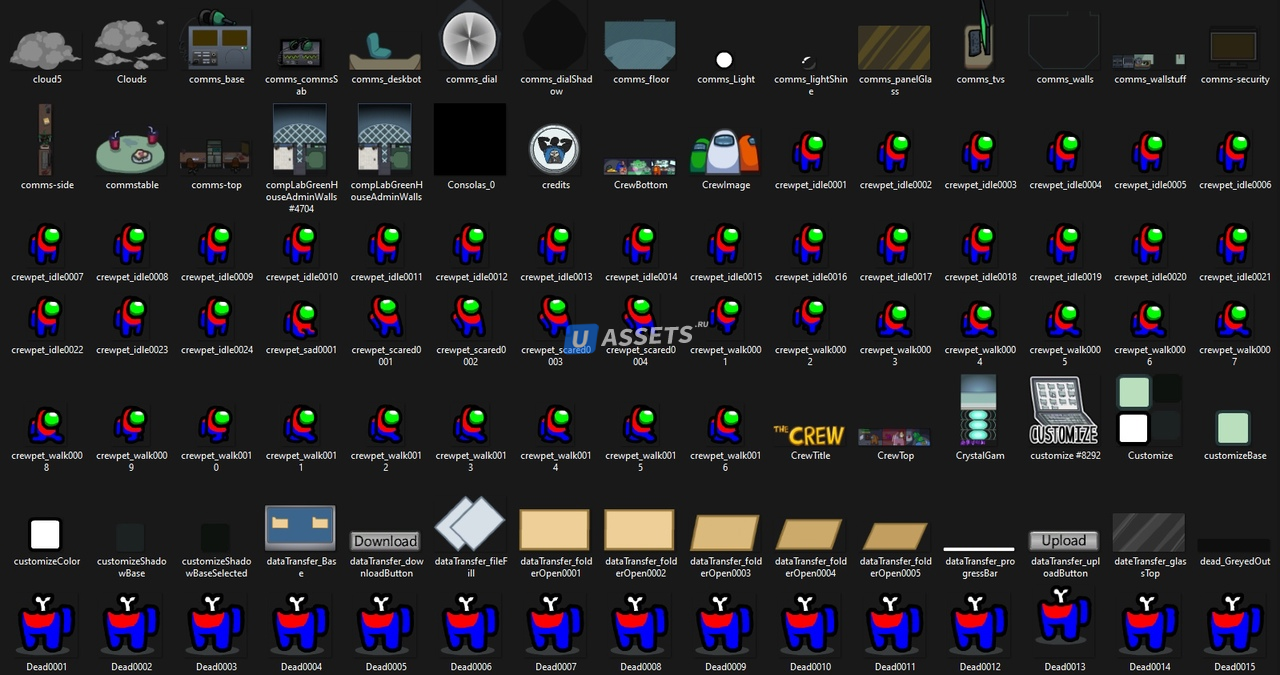Pick the customizeBase green square asset
Image resolution: width=1280 pixels, height=675 pixels.
[x=1234, y=428]
